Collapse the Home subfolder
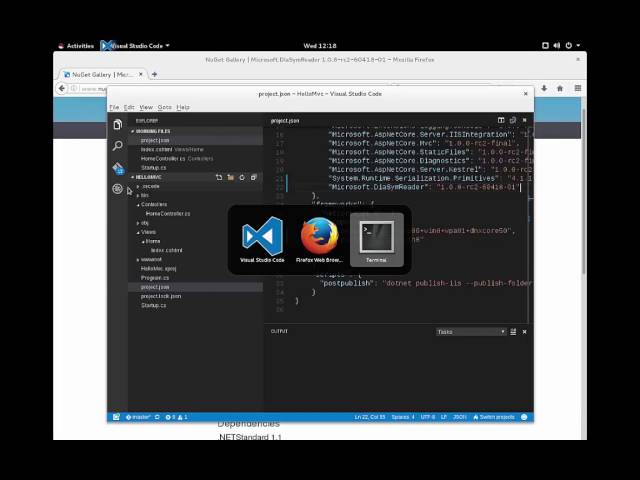The width and height of the screenshot is (640, 480). (x=143, y=241)
